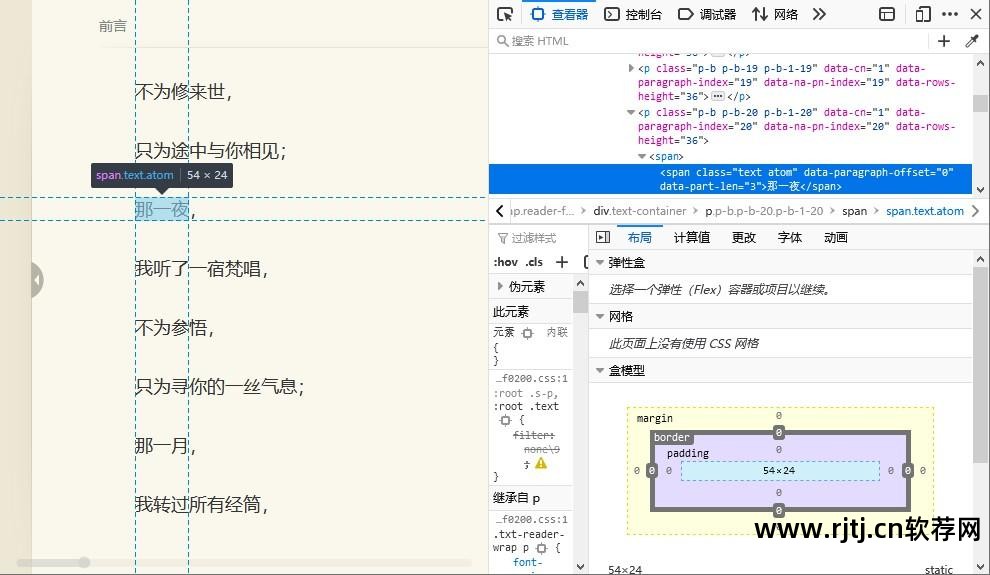This screenshot has height=575, width=990.
Task: Show more devtools tabs chevron
Action: 819,15
